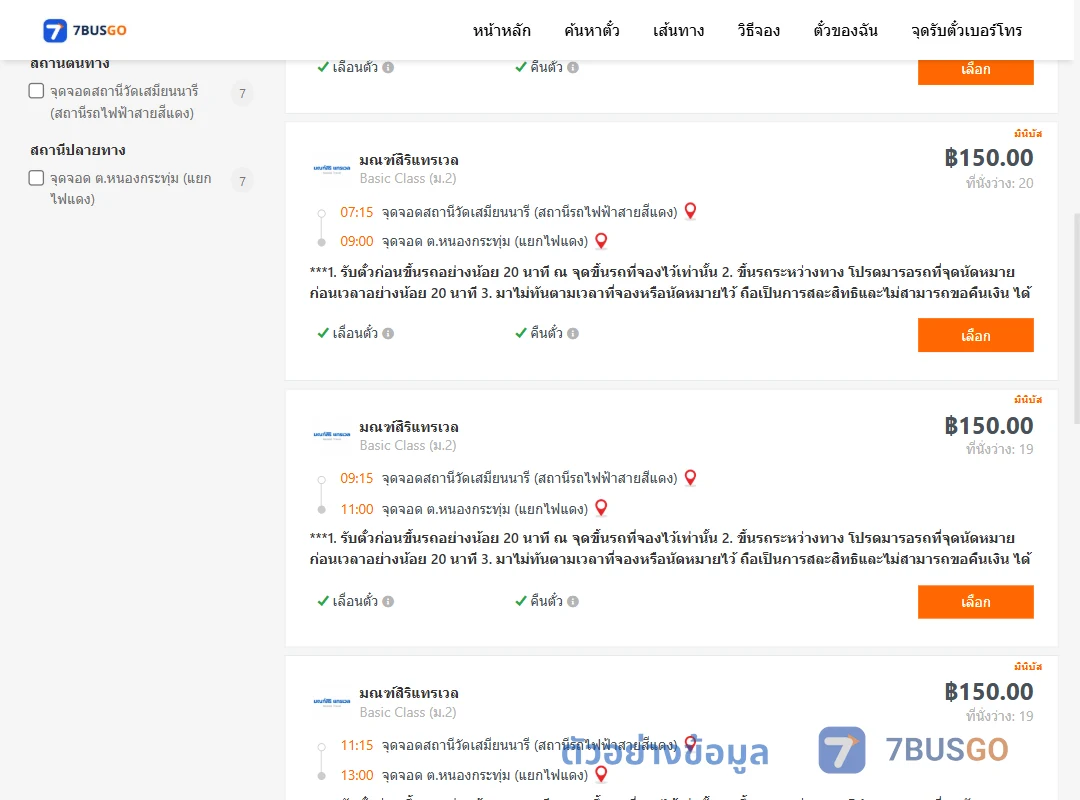Screen dimensions: 1080x800
Task: Click operator logo on 11:15 trip card
Action: 332,701
